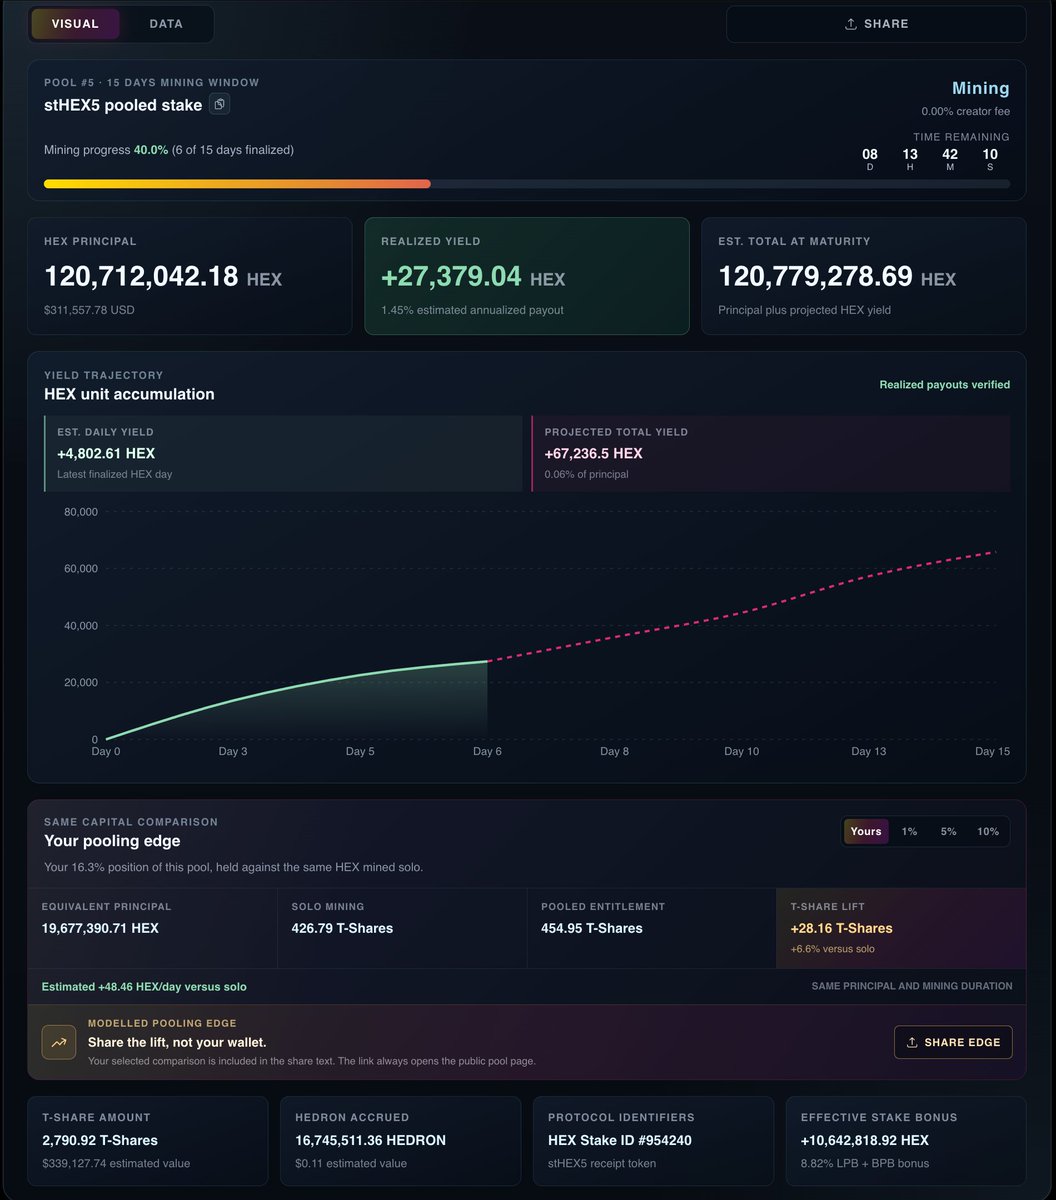The image size is (1056, 1200).
Task: Click 'Estimated +48.46 HEX/day versus solo' text
Action: pos(144,986)
